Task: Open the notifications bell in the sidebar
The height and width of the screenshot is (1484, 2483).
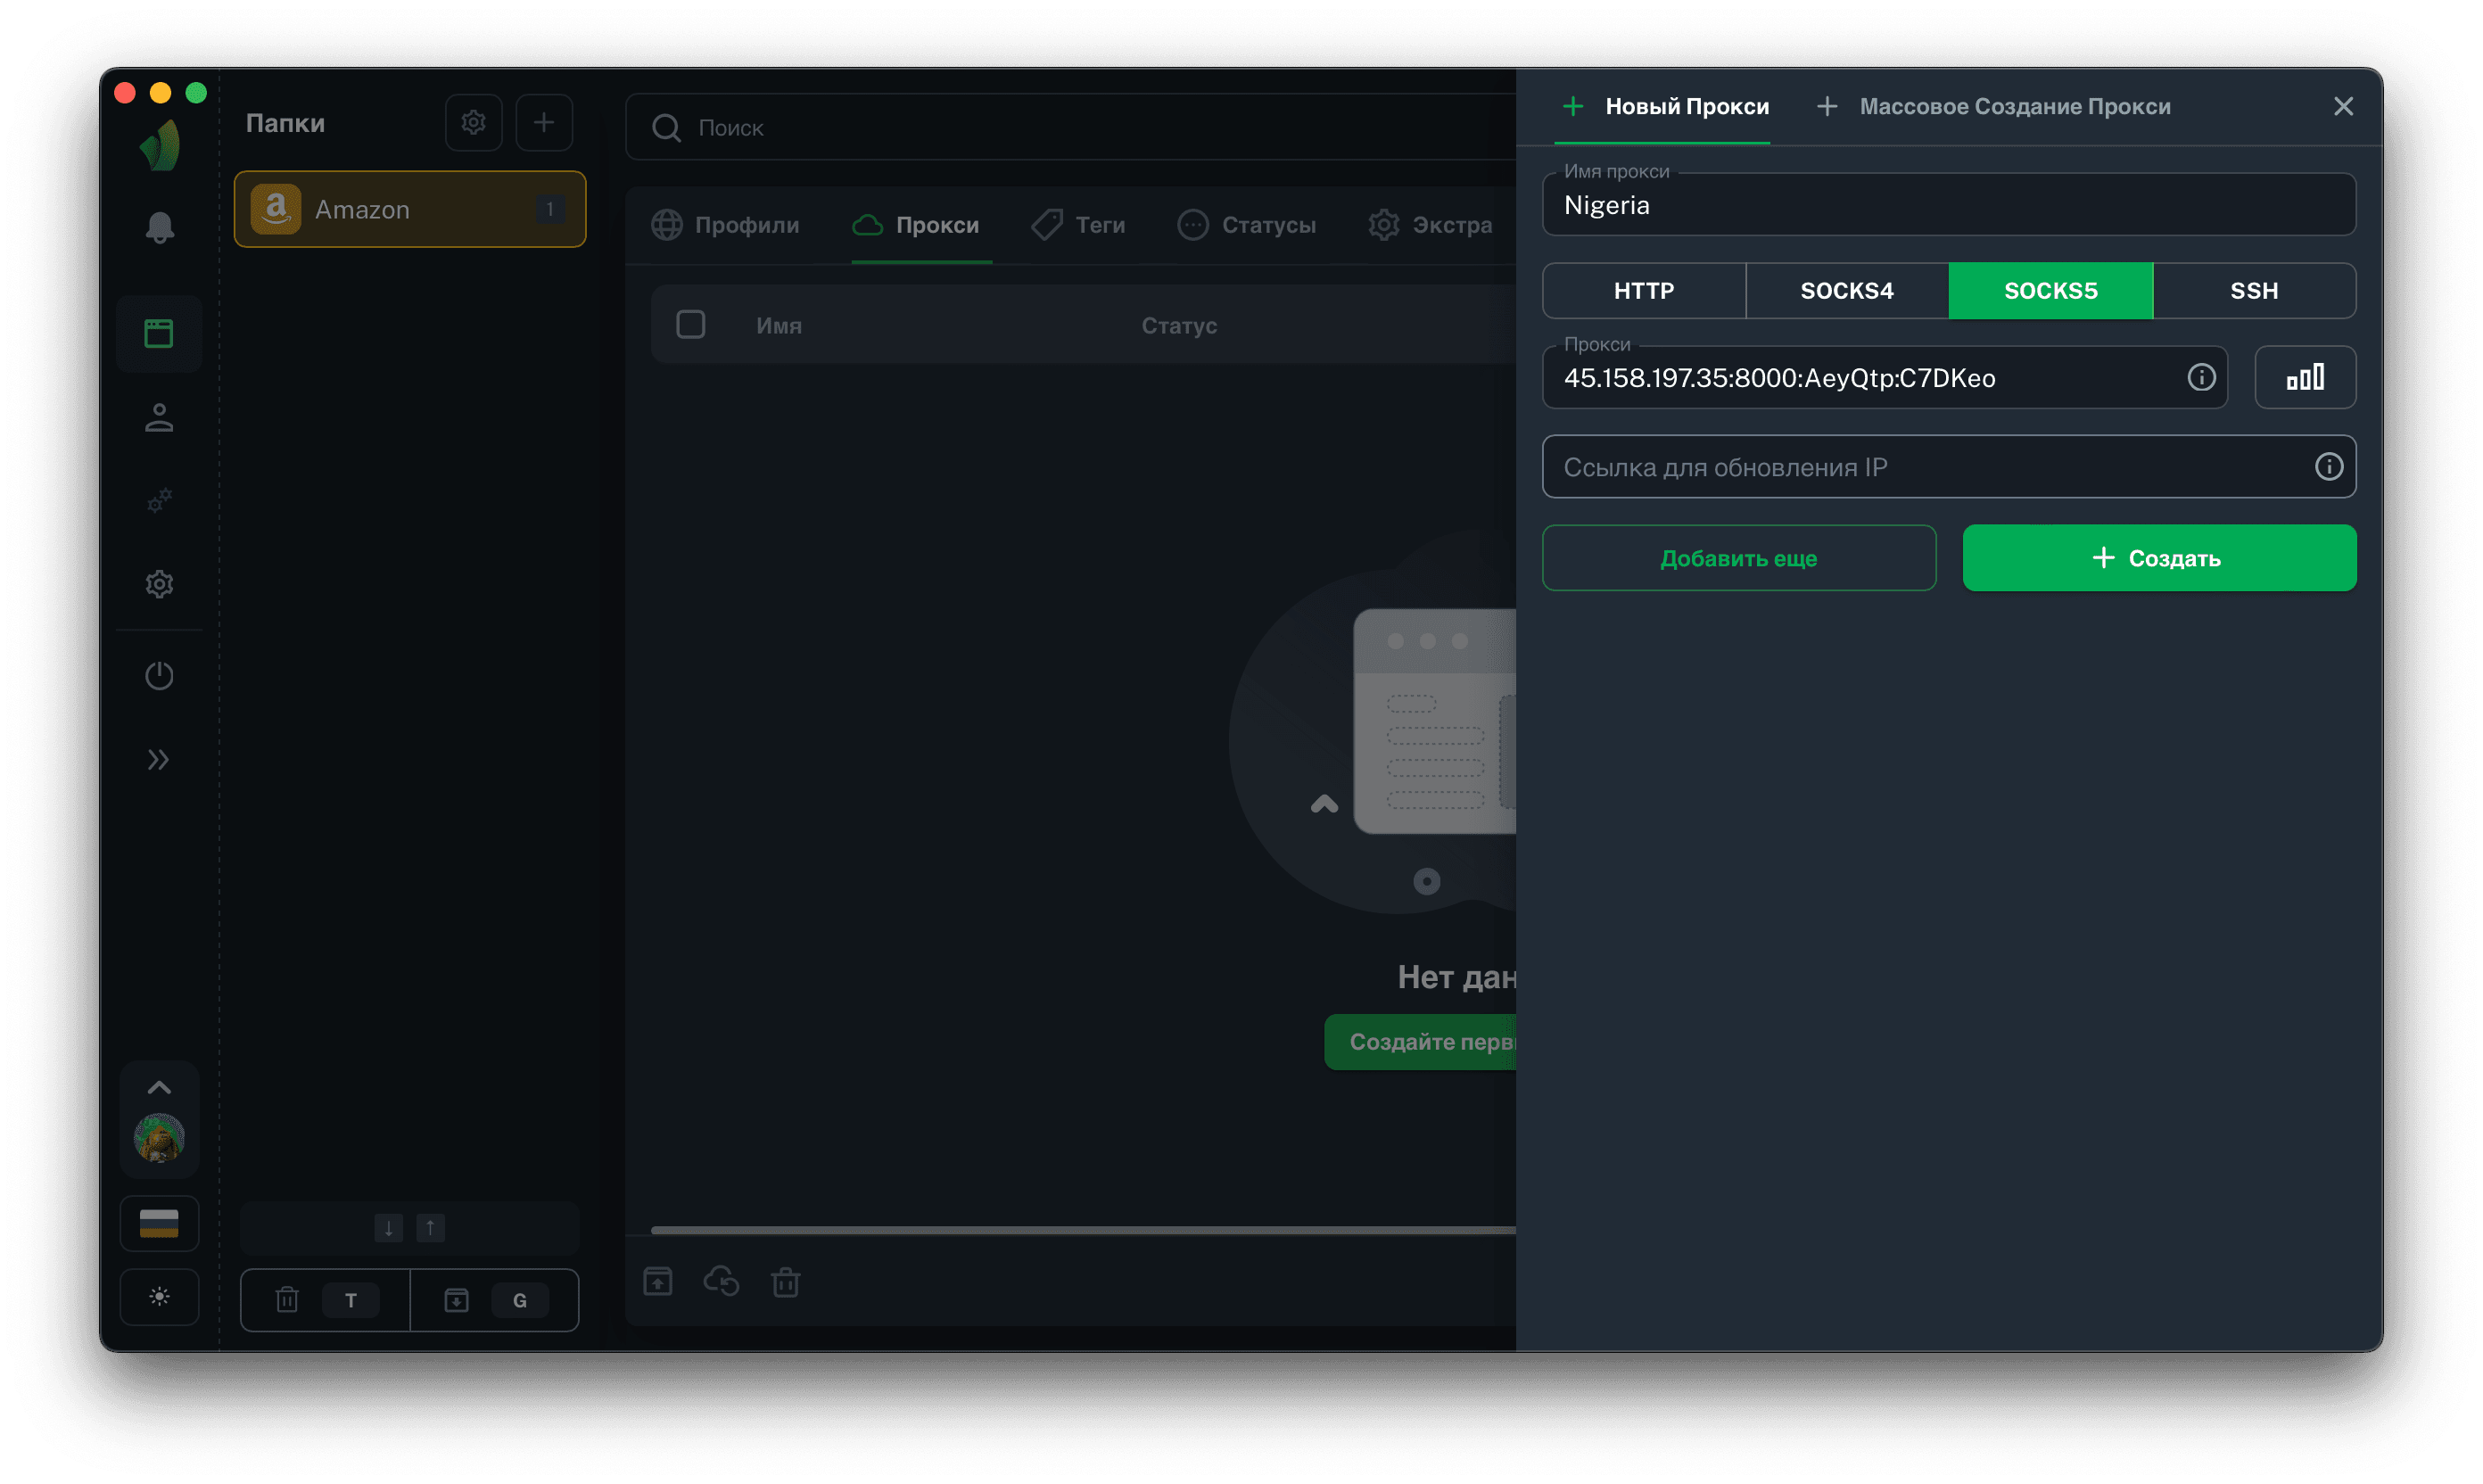Action: click(159, 227)
